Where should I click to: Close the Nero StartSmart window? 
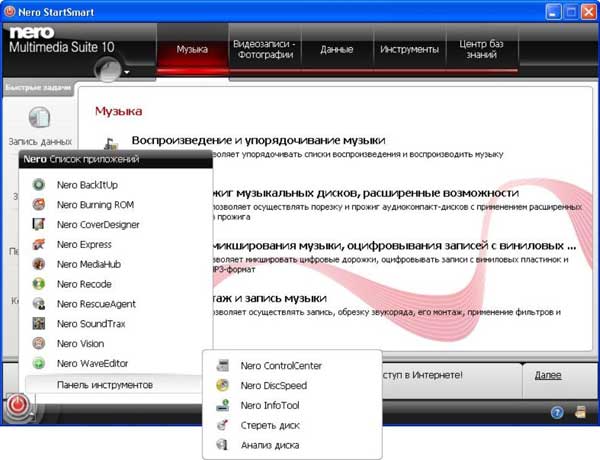tap(589, 12)
